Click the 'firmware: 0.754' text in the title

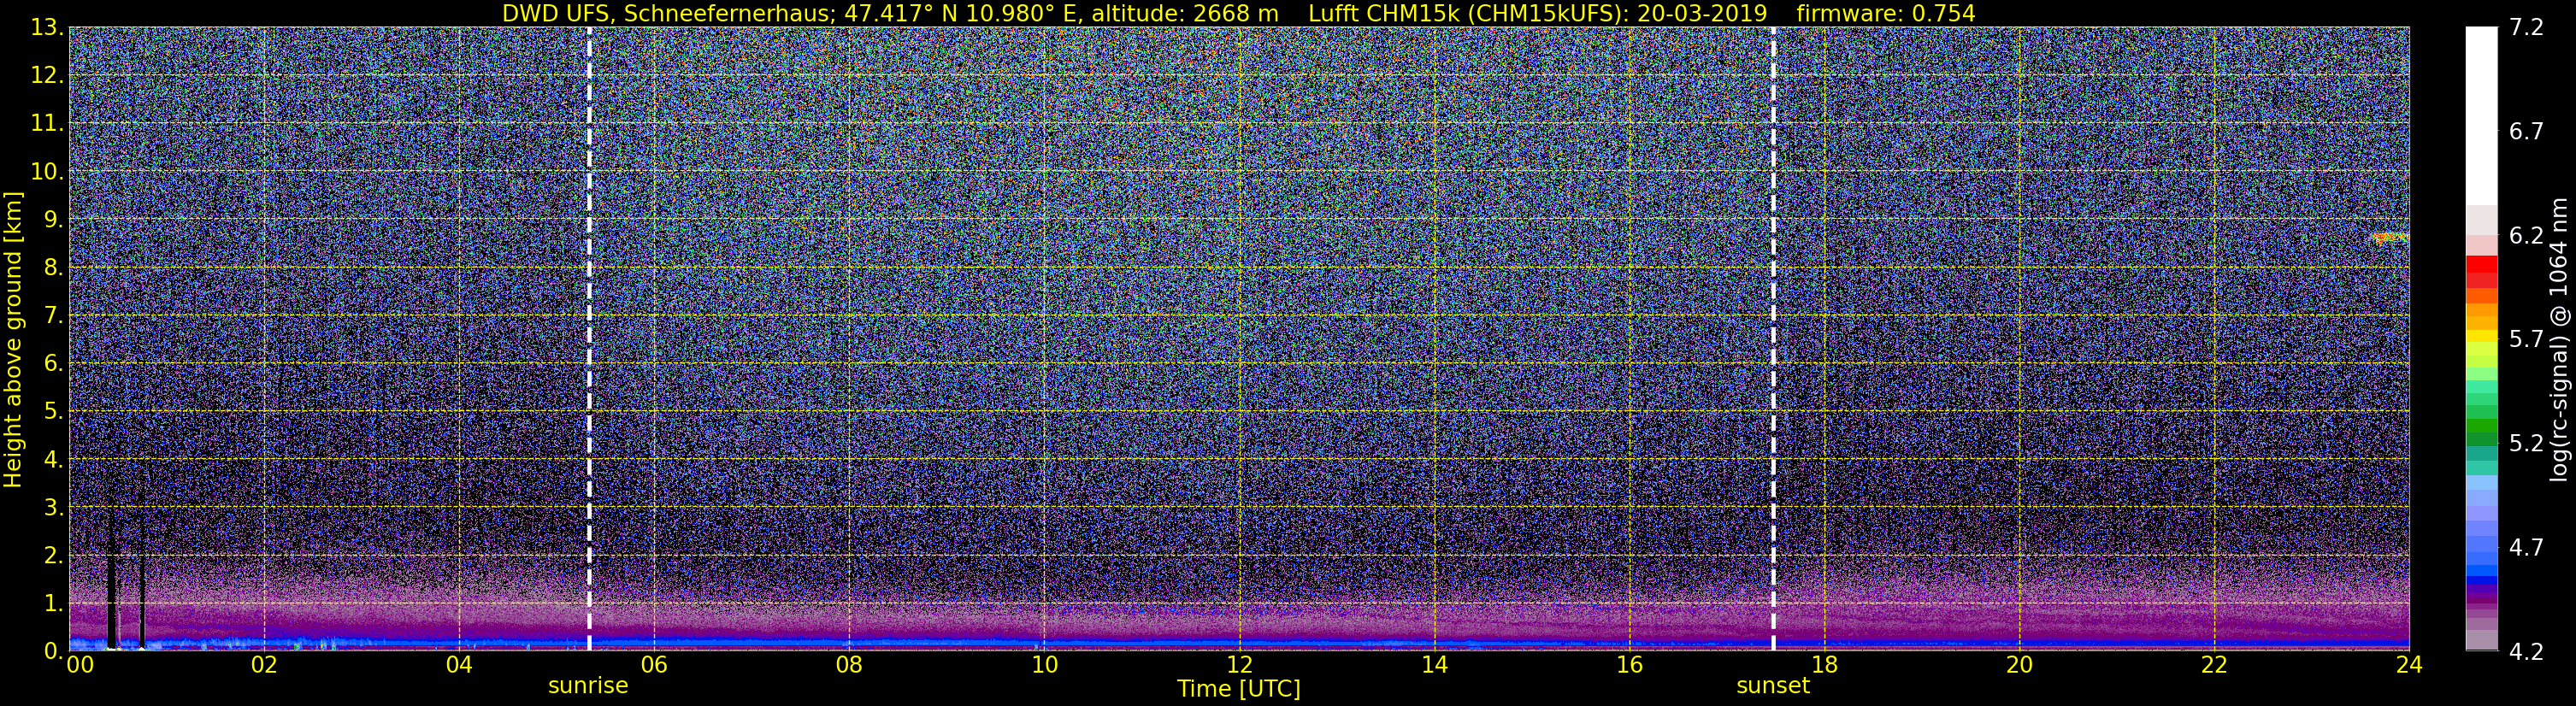(1886, 13)
